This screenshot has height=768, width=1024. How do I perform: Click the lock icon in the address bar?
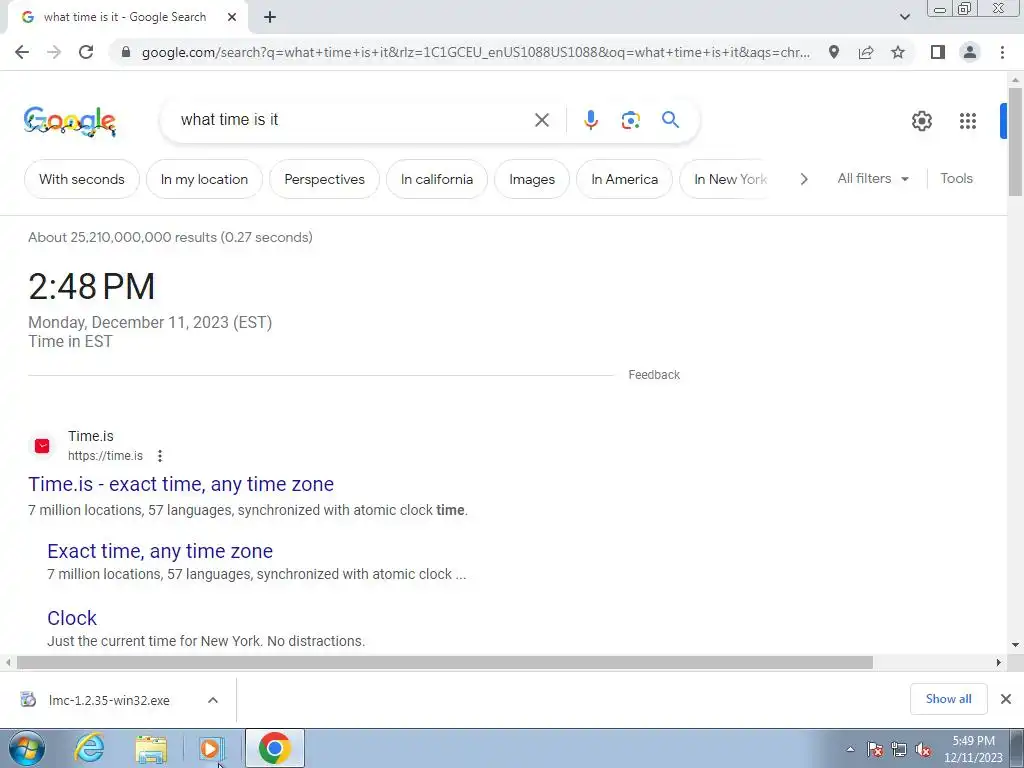click(x=126, y=52)
